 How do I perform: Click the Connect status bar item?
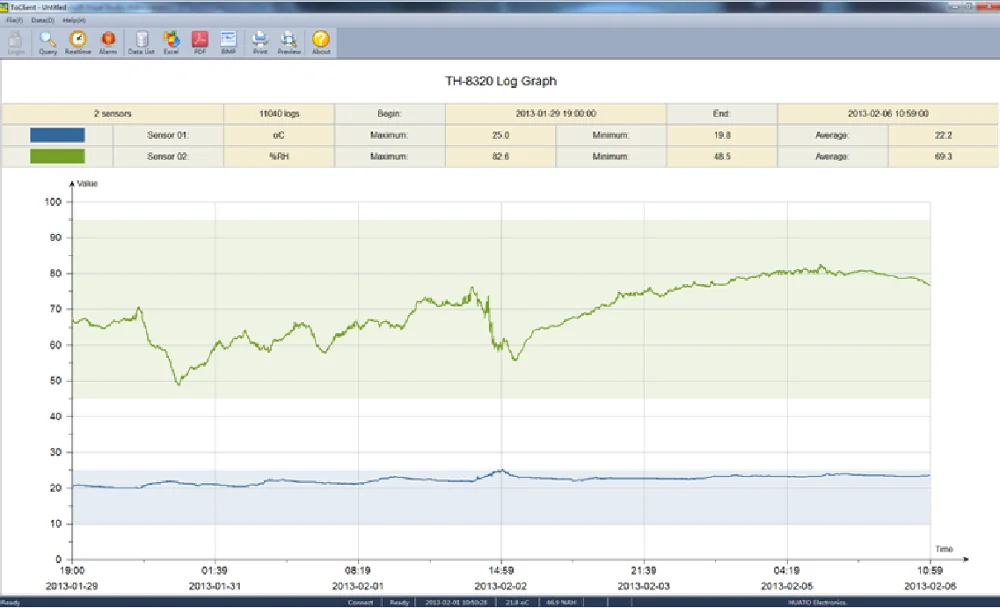(360, 603)
